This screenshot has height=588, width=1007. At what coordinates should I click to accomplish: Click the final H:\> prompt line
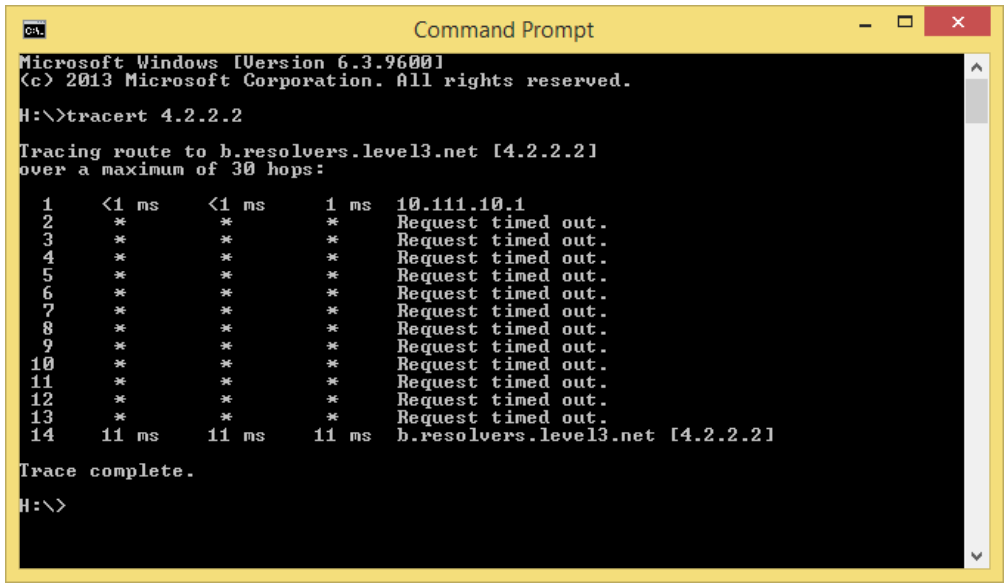coord(42,506)
